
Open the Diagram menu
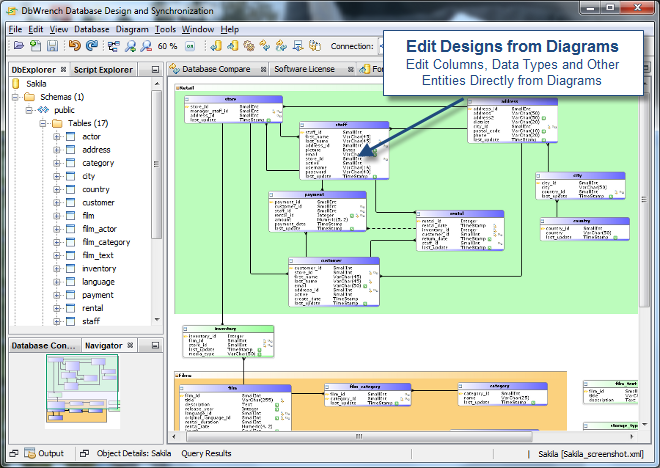pos(132,29)
